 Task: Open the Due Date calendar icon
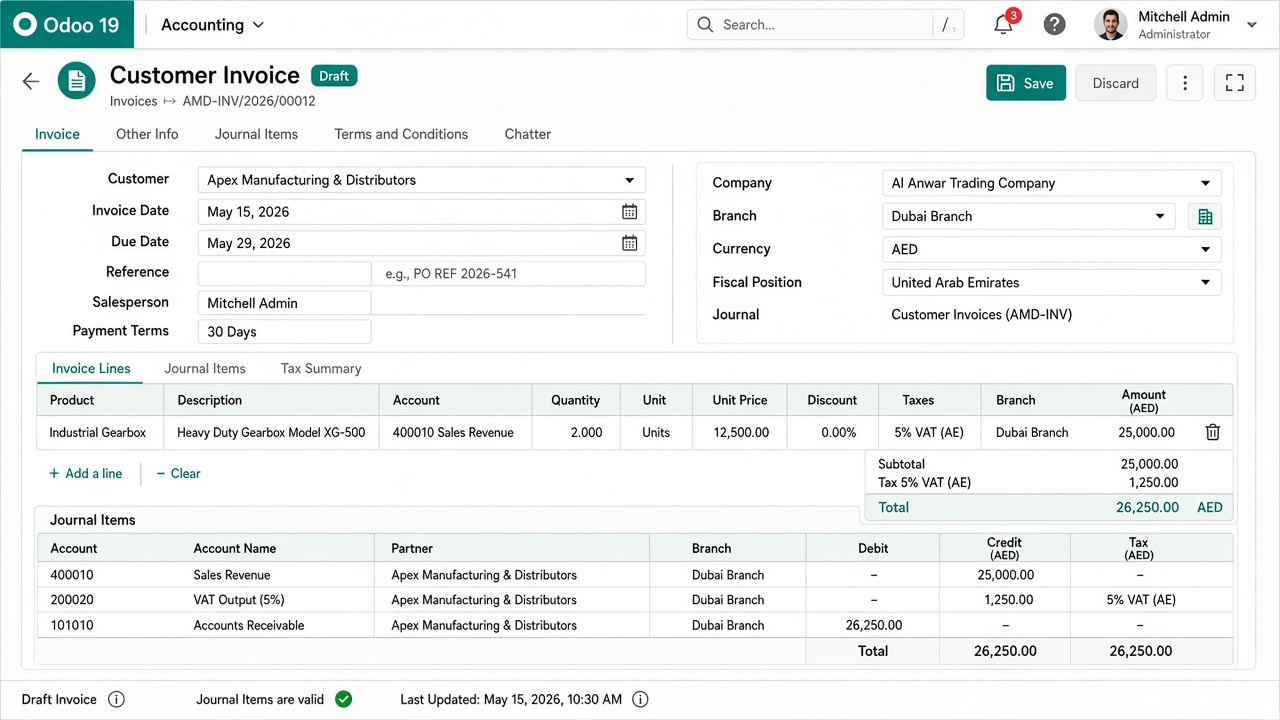point(630,242)
